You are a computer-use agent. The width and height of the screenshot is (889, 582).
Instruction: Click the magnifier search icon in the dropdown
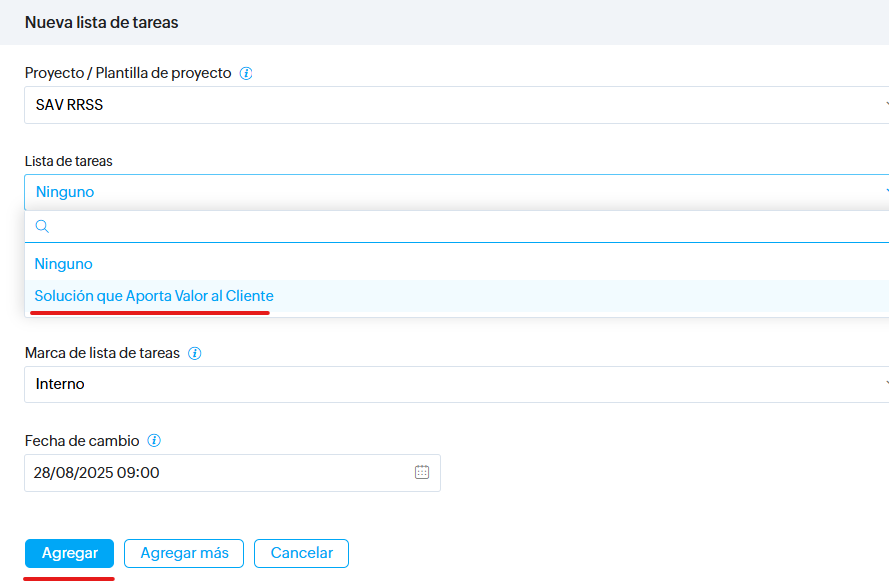[42, 227]
